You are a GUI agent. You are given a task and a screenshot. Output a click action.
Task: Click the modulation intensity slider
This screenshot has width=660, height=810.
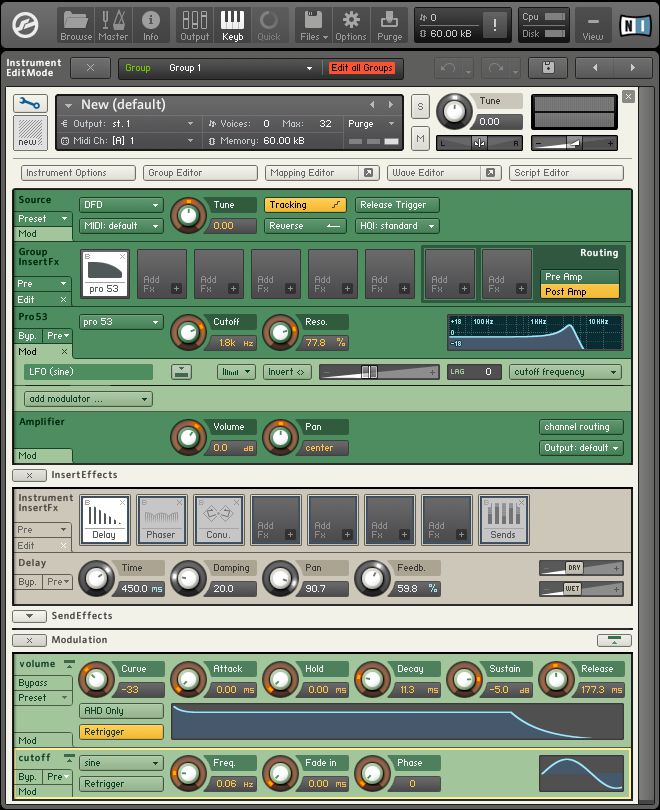pos(379,372)
